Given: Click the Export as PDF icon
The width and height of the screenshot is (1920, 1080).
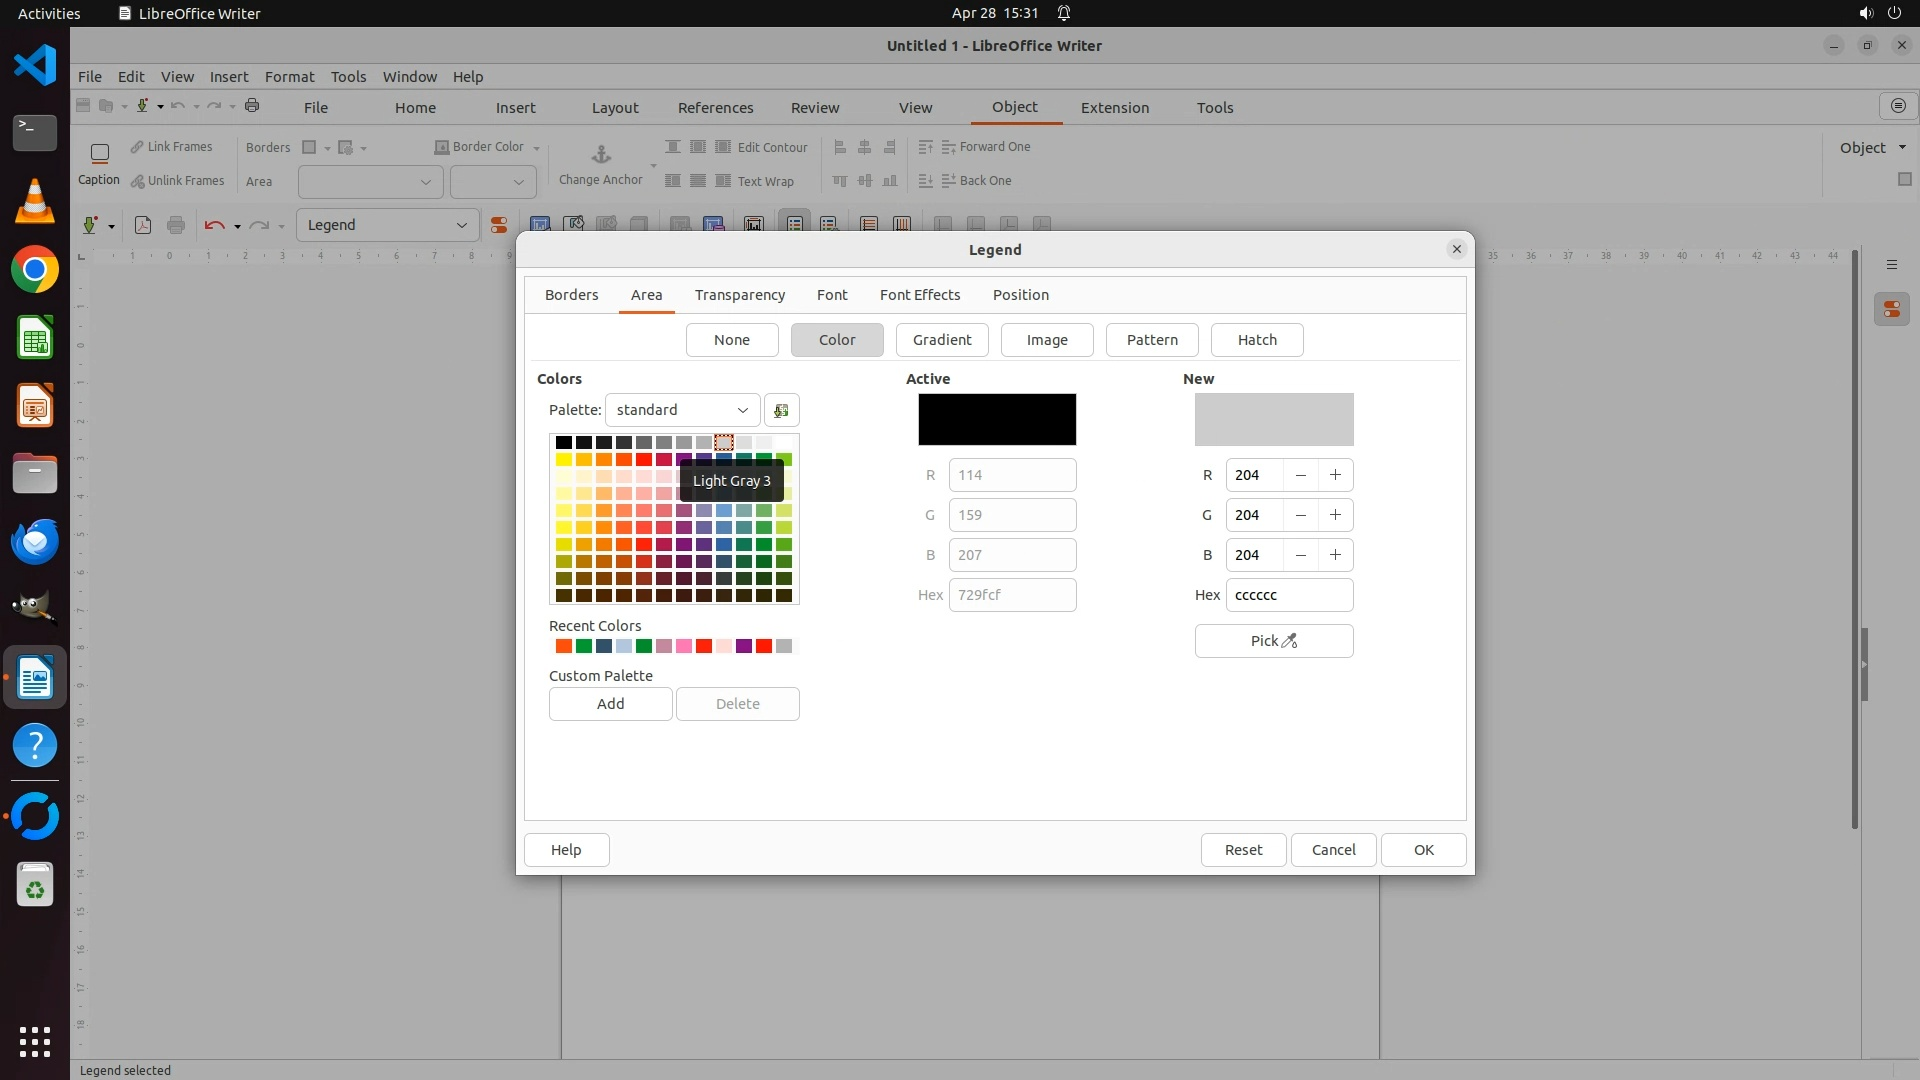Looking at the screenshot, I should pos(143,225).
